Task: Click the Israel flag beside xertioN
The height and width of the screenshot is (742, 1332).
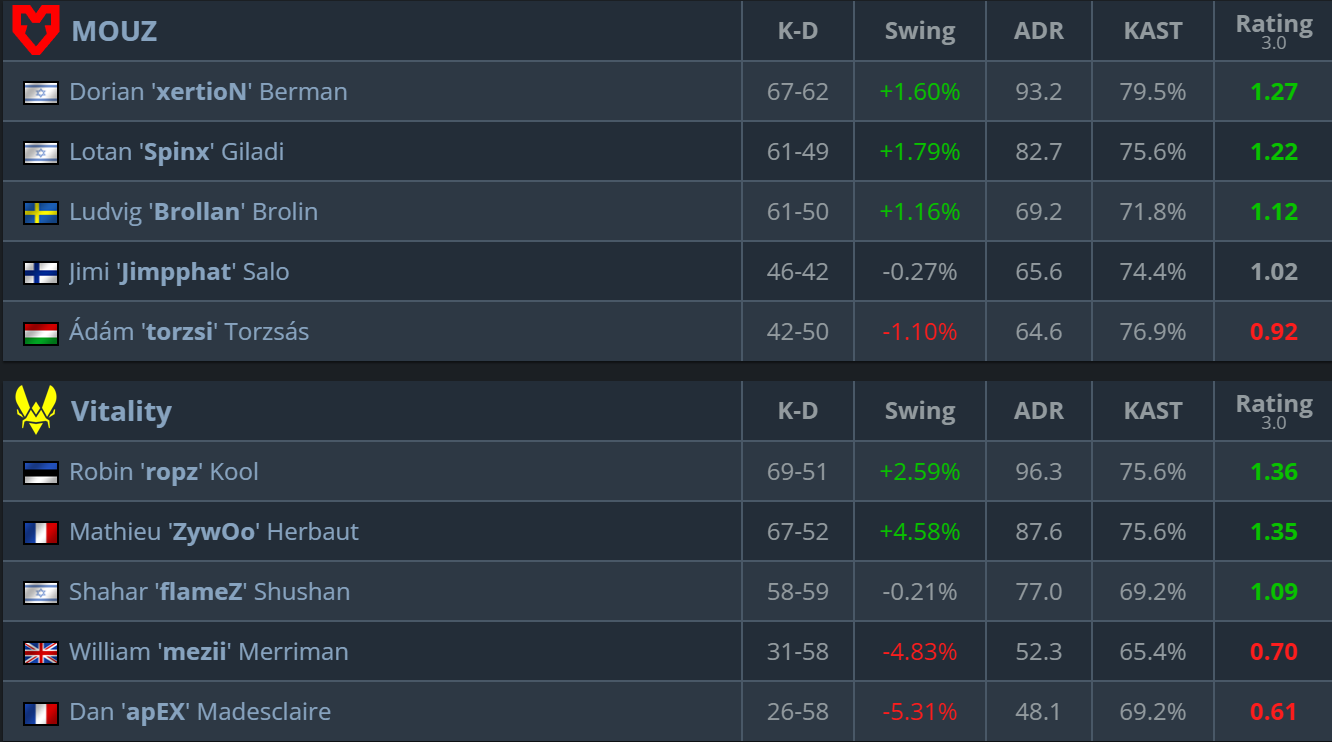Action: click(x=41, y=92)
